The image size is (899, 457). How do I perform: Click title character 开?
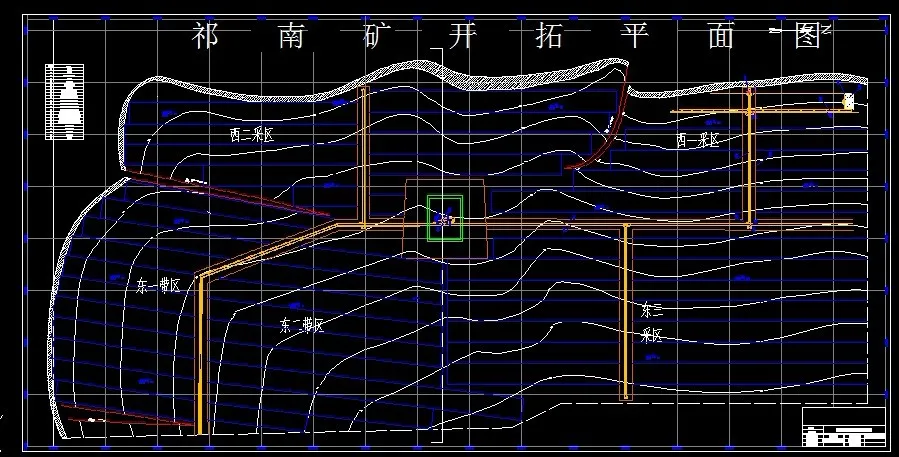[463, 37]
